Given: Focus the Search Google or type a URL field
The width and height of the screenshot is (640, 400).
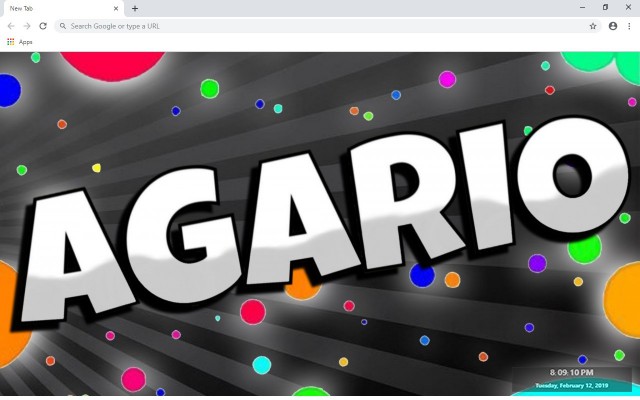Looking at the screenshot, I should pyautogui.click(x=328, y=26).
